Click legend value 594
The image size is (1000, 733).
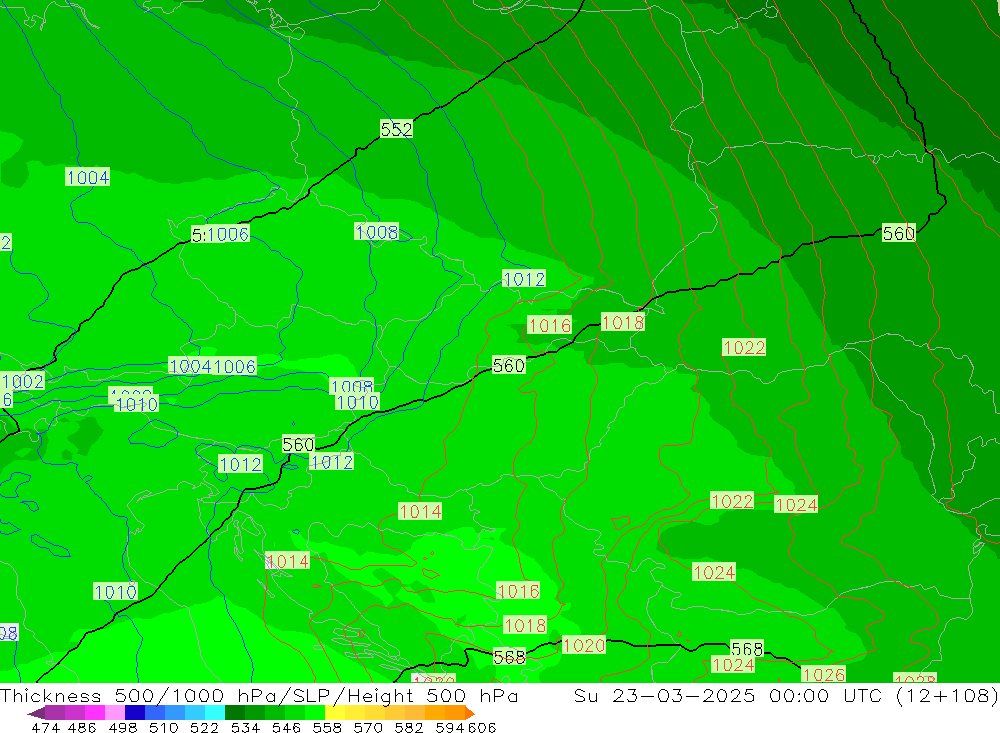(450, 727)
